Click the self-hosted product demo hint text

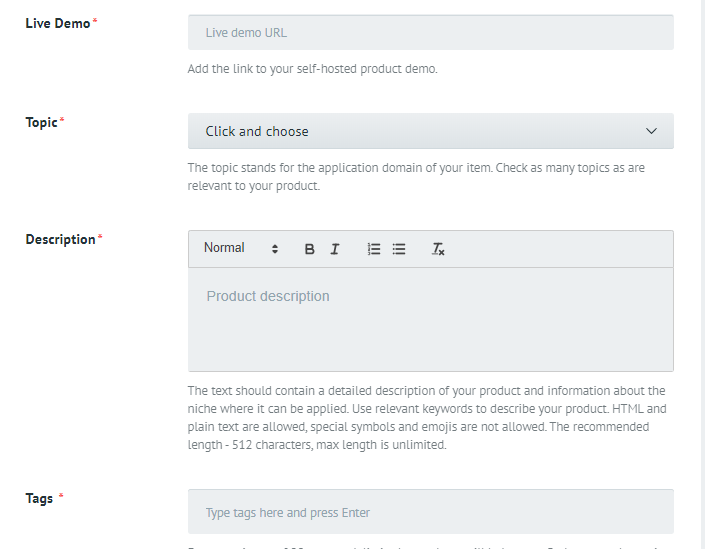pos(312,69)
